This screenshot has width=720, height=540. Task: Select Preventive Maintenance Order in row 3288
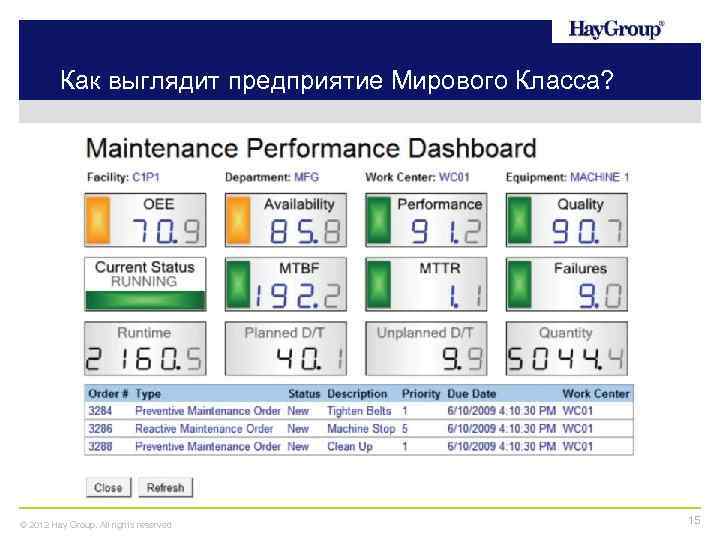[208, 446]
